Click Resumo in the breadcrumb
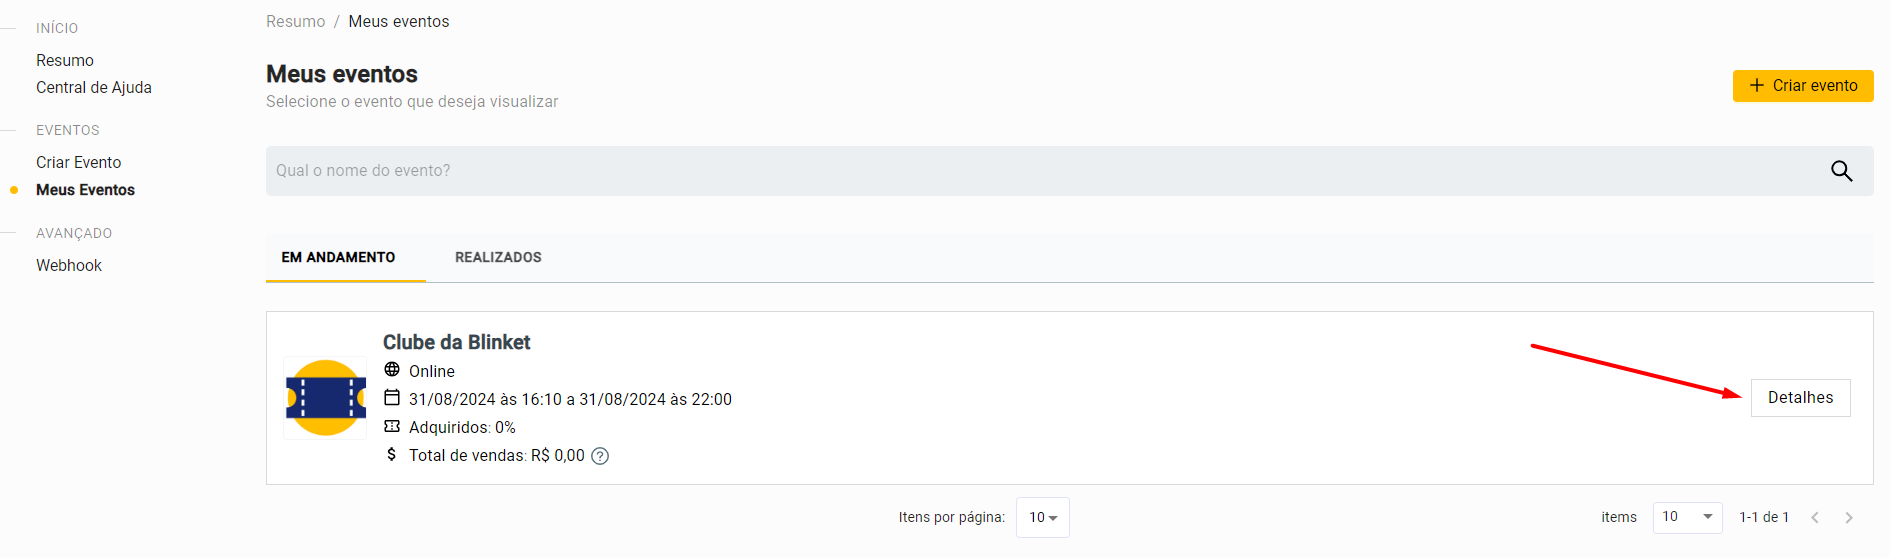This screenshot has width=1890, height=558. [295, 21]
